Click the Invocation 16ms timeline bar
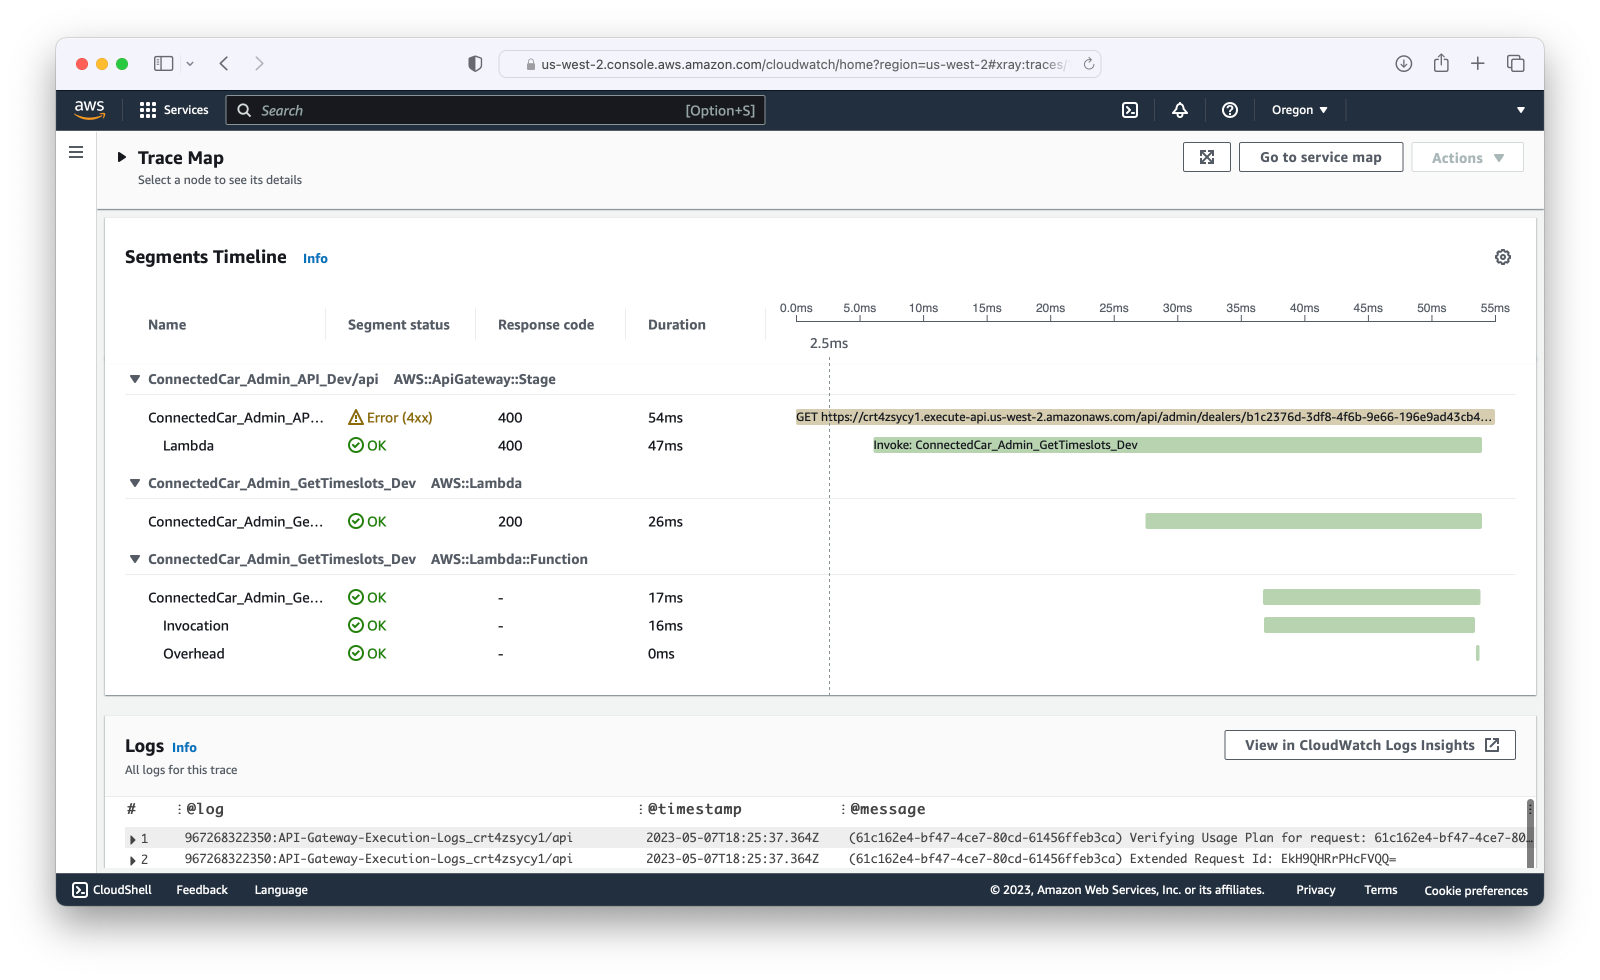Screen dimensions: 1600x980 coord(1369,625)
